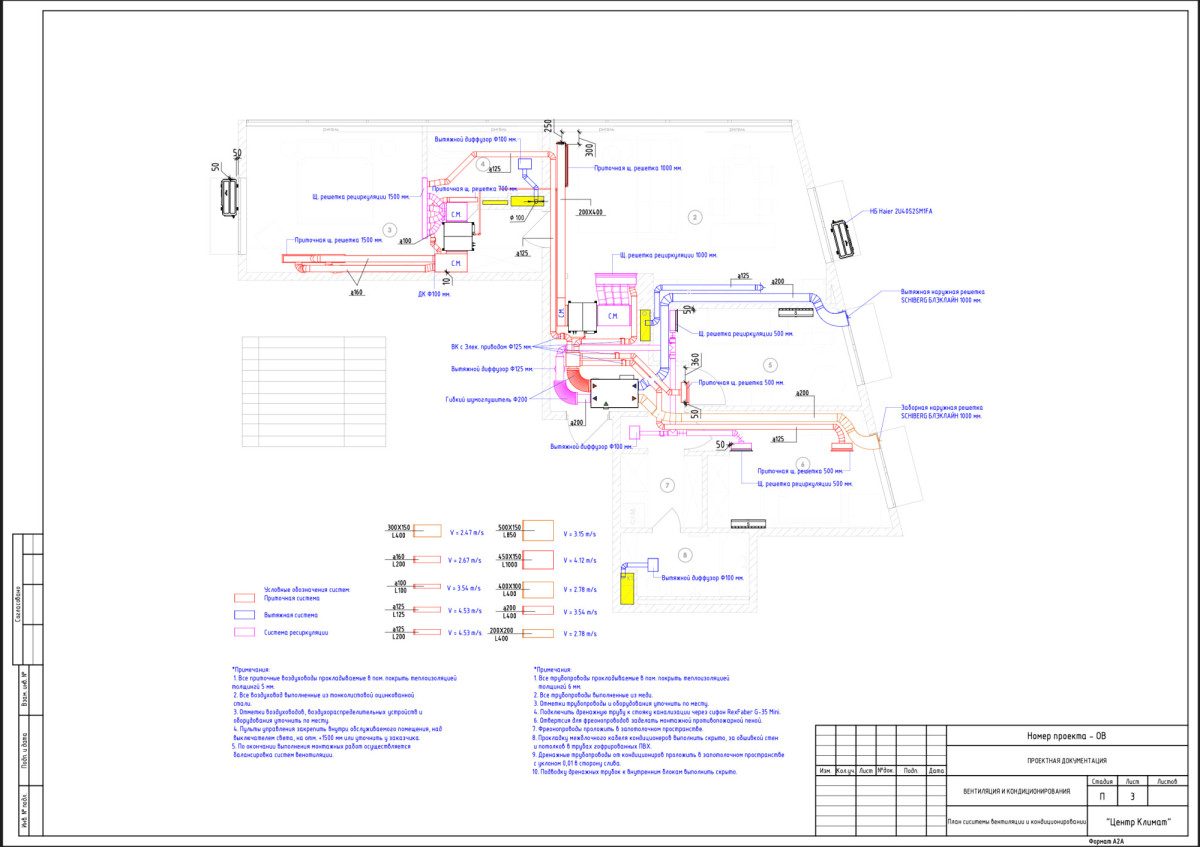This screenshot has width=1200, height=847.
Task: Click the empty table beside the floor plan
Action: [x=314, y=391]
